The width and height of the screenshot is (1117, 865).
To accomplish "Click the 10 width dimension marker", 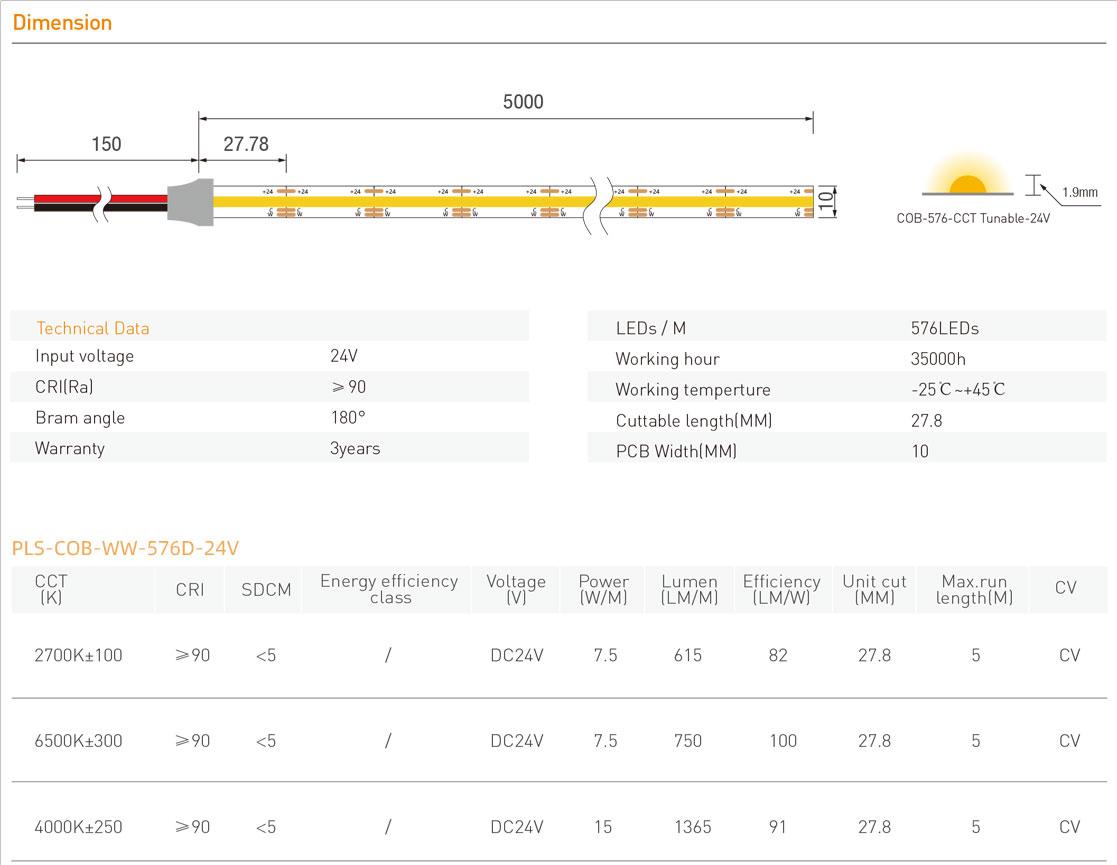I will [825, 200].
